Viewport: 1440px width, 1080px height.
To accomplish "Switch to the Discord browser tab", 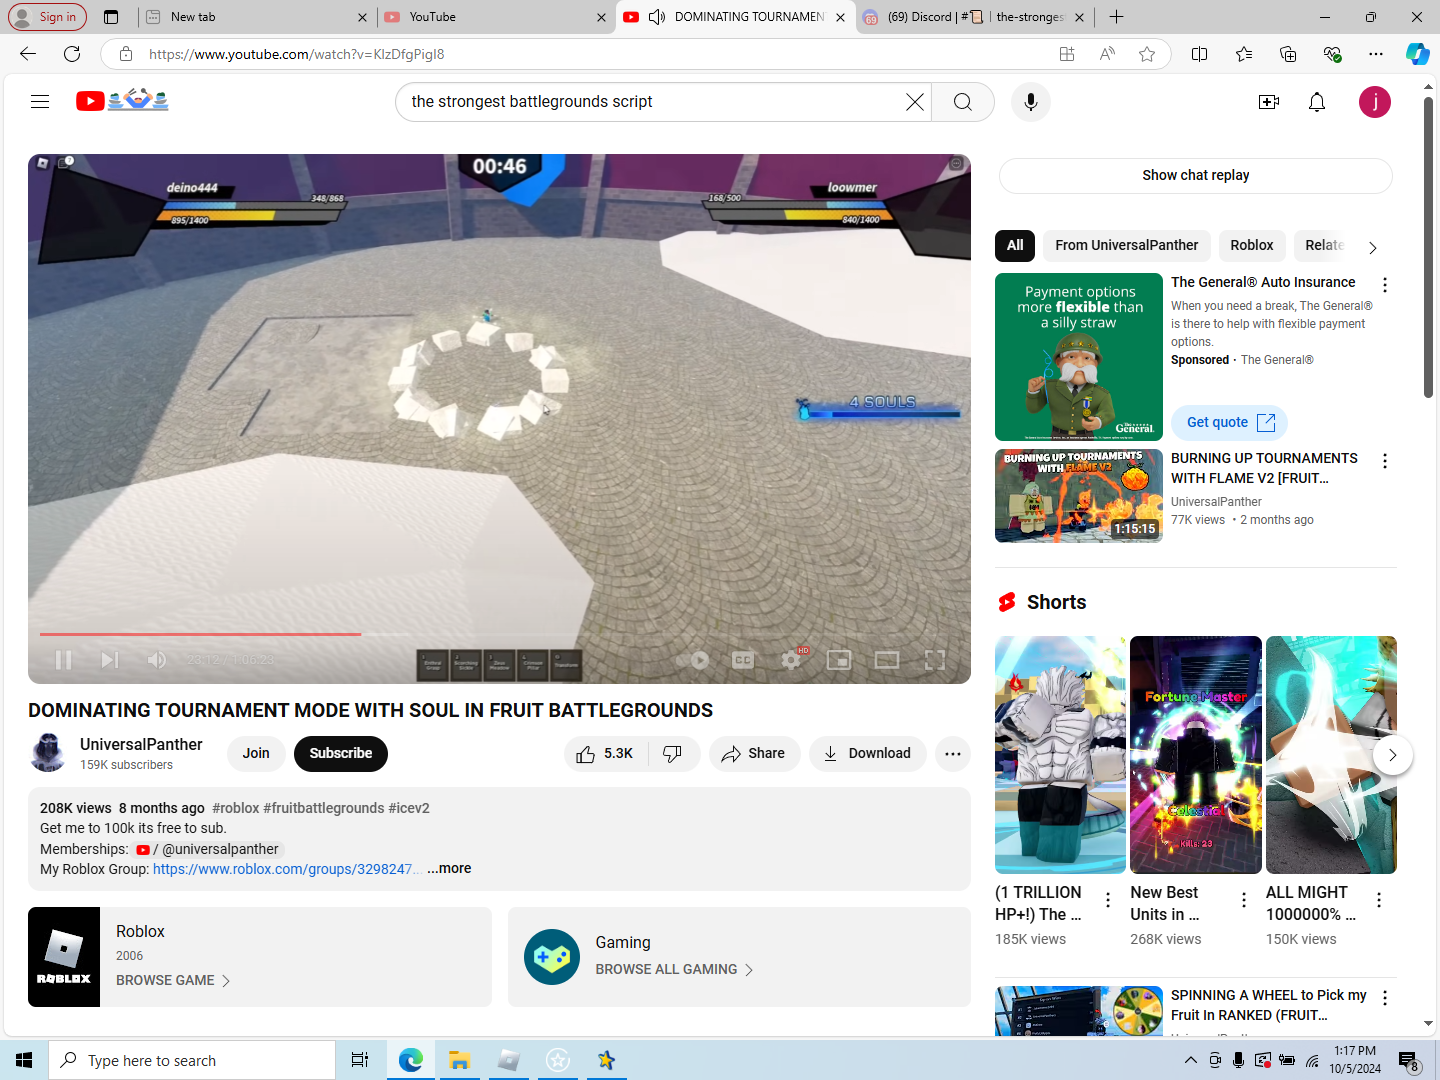I will (973, 17).
